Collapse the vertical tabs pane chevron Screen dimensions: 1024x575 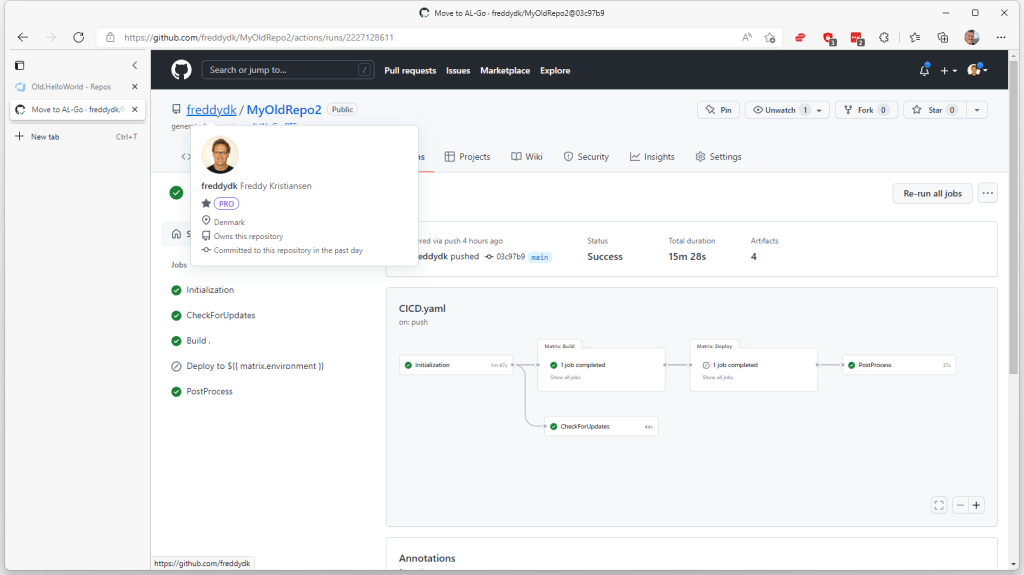pos(135,65)
